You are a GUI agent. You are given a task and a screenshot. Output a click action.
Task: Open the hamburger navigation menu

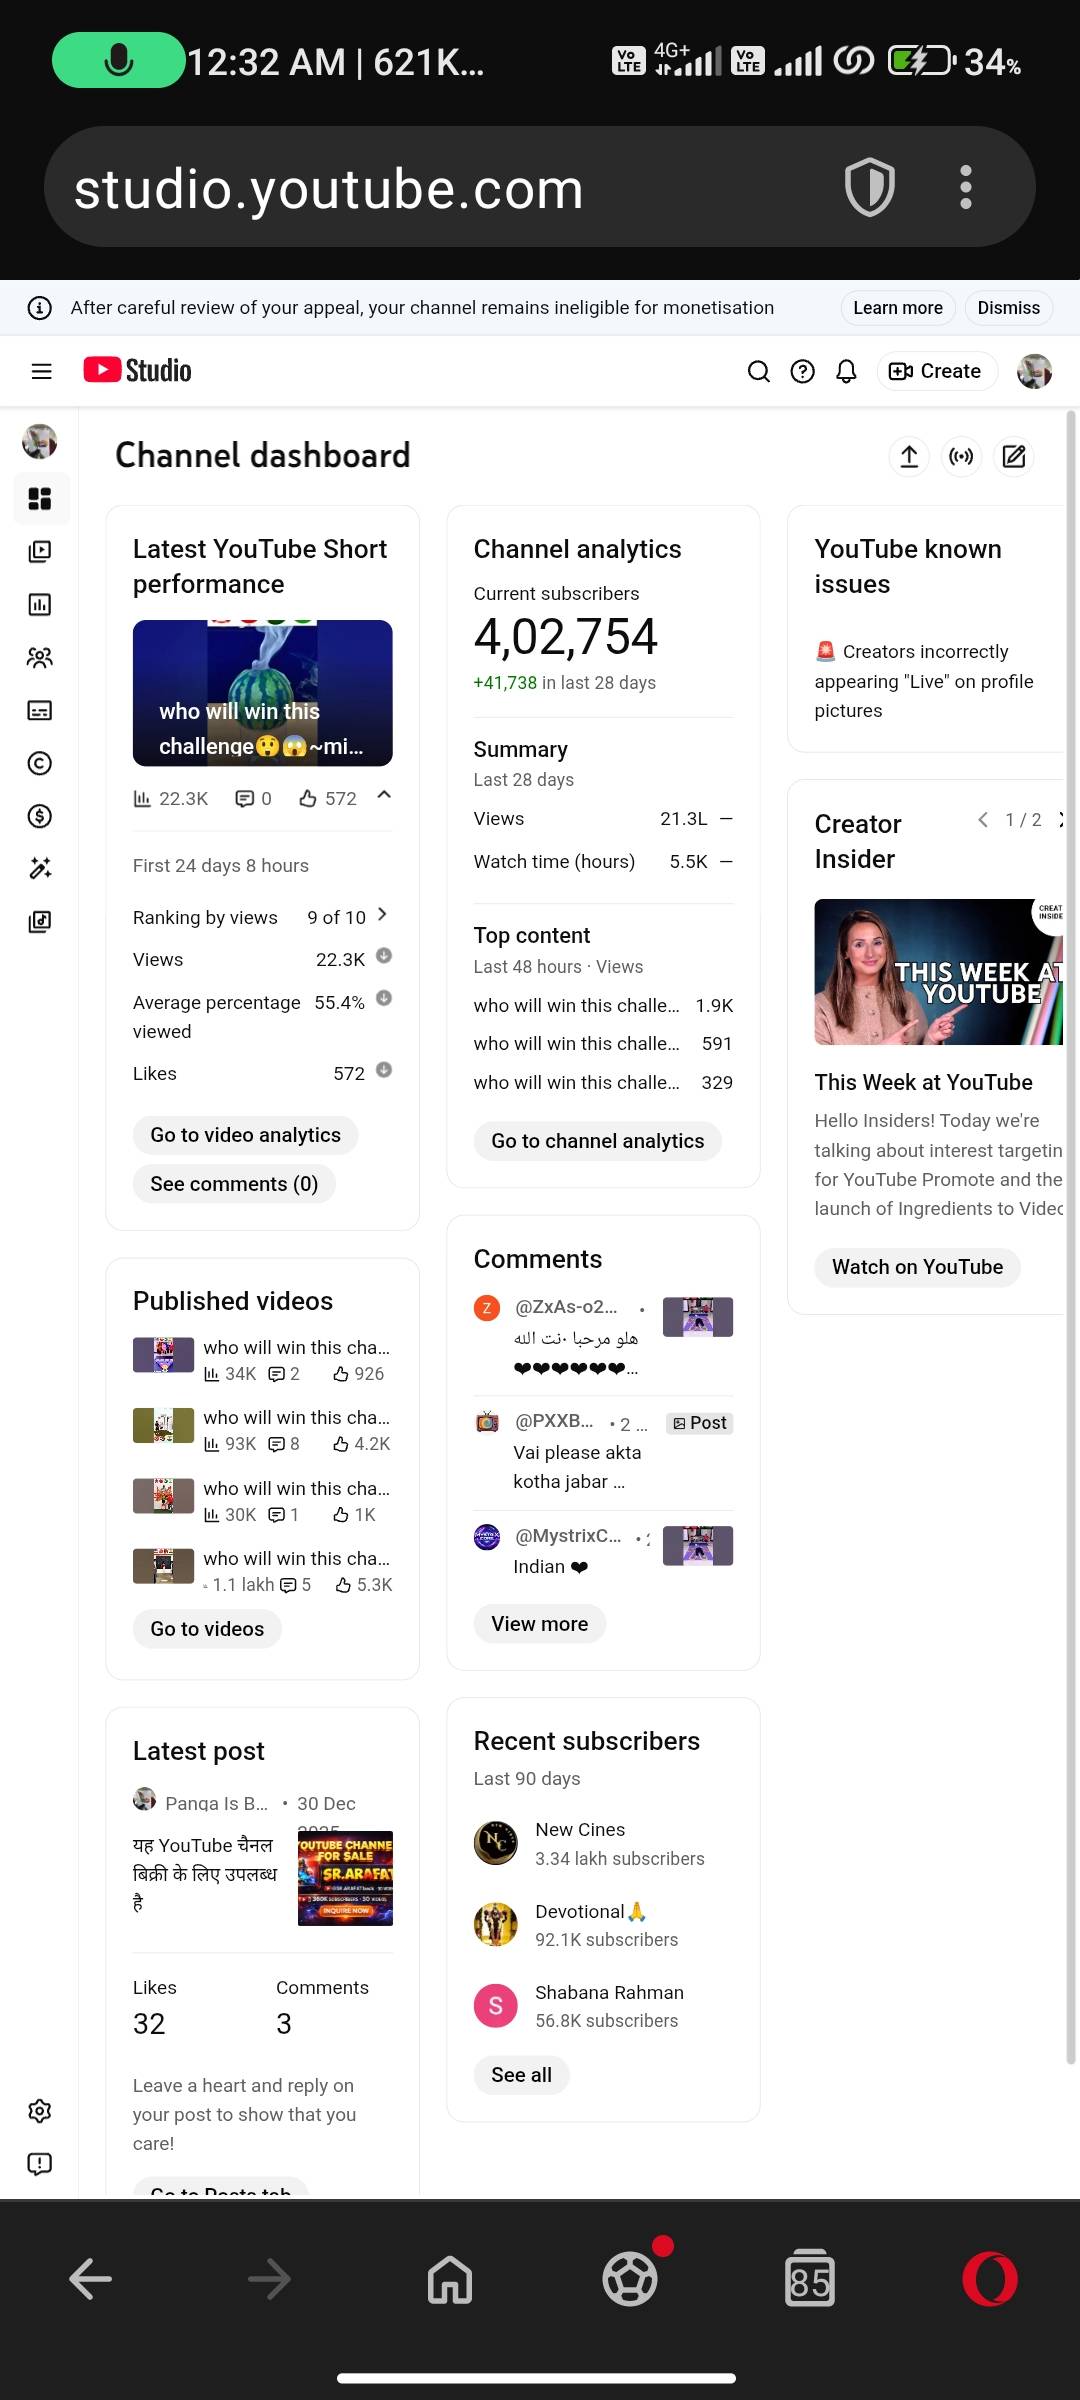[x=41, y=372]
